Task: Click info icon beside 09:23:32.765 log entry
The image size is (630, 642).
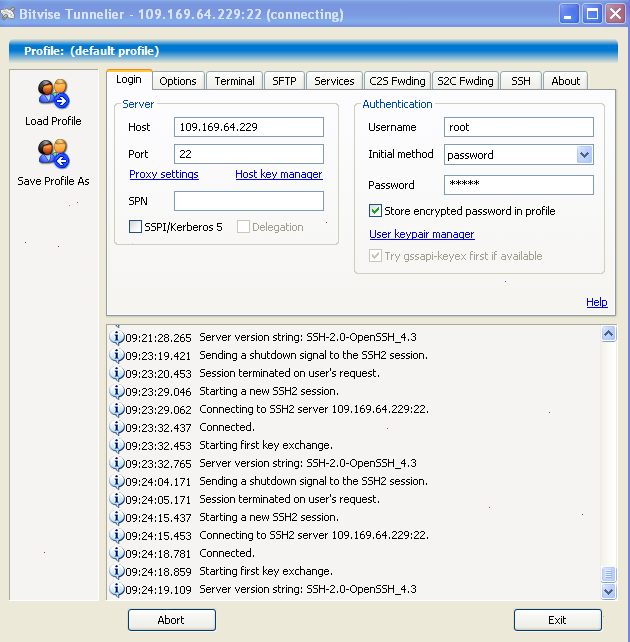Action: coord(117,463)
